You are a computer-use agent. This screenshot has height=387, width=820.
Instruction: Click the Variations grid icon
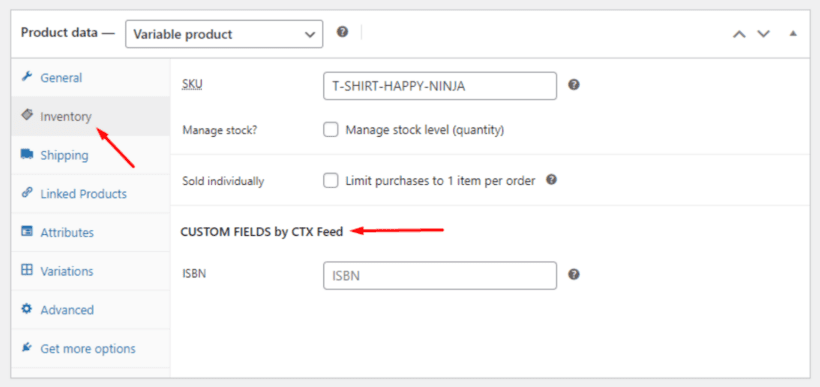pos(27,270)
